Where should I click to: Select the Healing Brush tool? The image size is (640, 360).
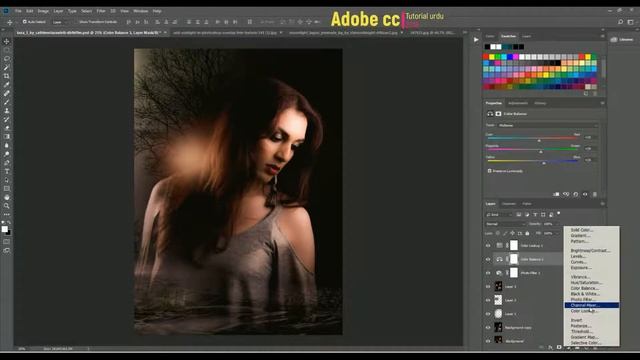[7, 93]
